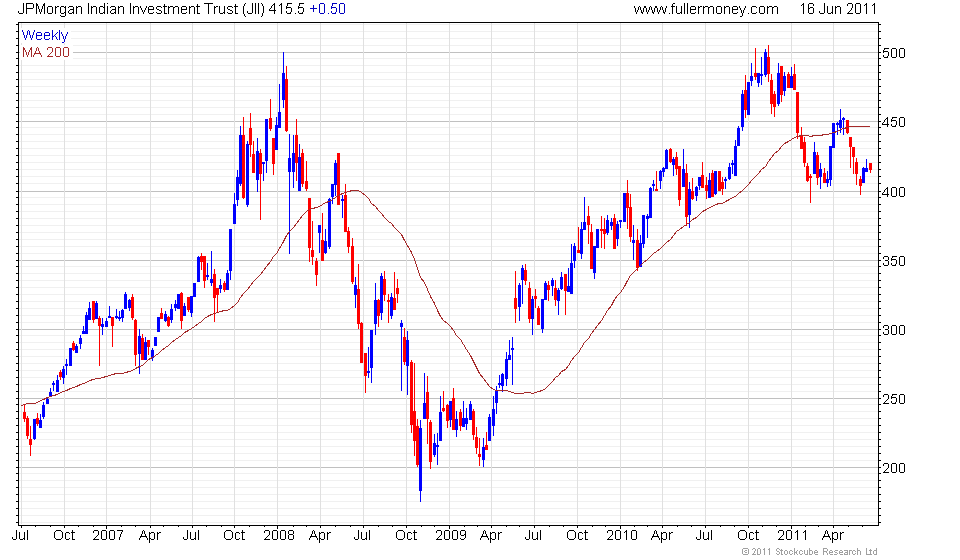
Task: Click the 350 price axis label
Action: coord(893,261)
